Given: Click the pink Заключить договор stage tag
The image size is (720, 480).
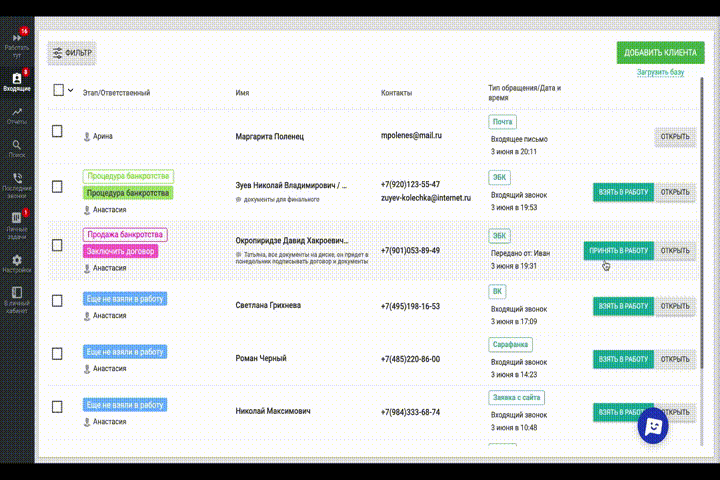Looking at the screenshot, I should click(x=120, y=251).
